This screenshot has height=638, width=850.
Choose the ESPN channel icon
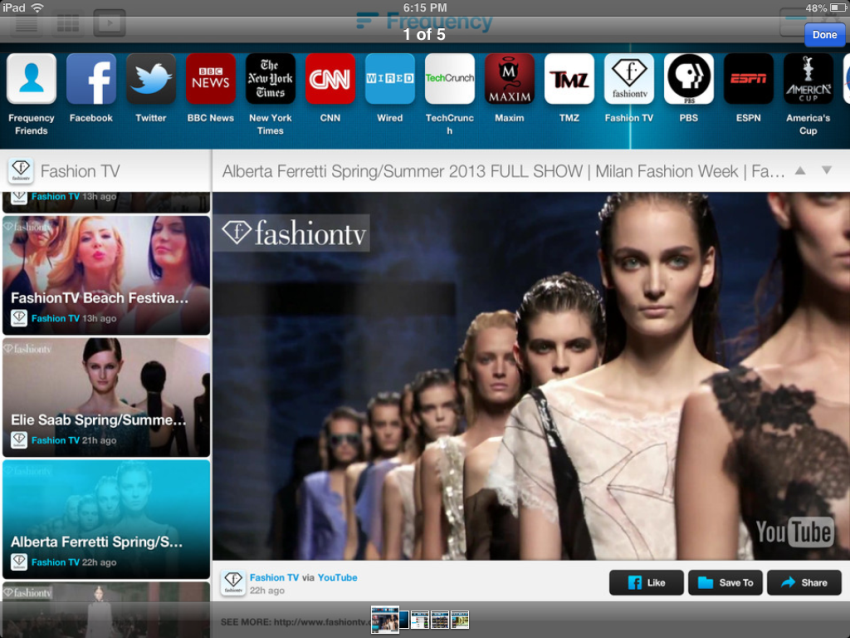(748, 79)
